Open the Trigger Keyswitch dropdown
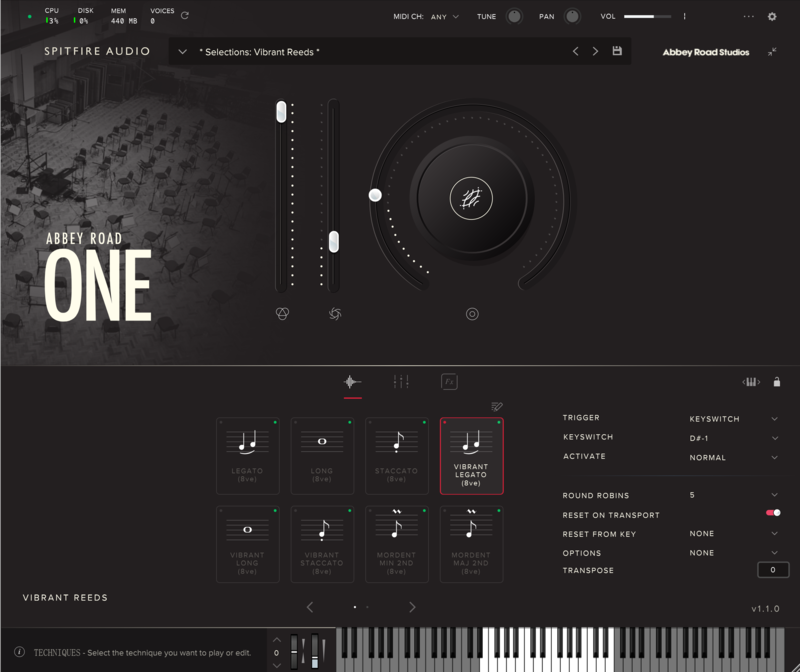This screenshot has height=672, width=800. click(733, 419)
